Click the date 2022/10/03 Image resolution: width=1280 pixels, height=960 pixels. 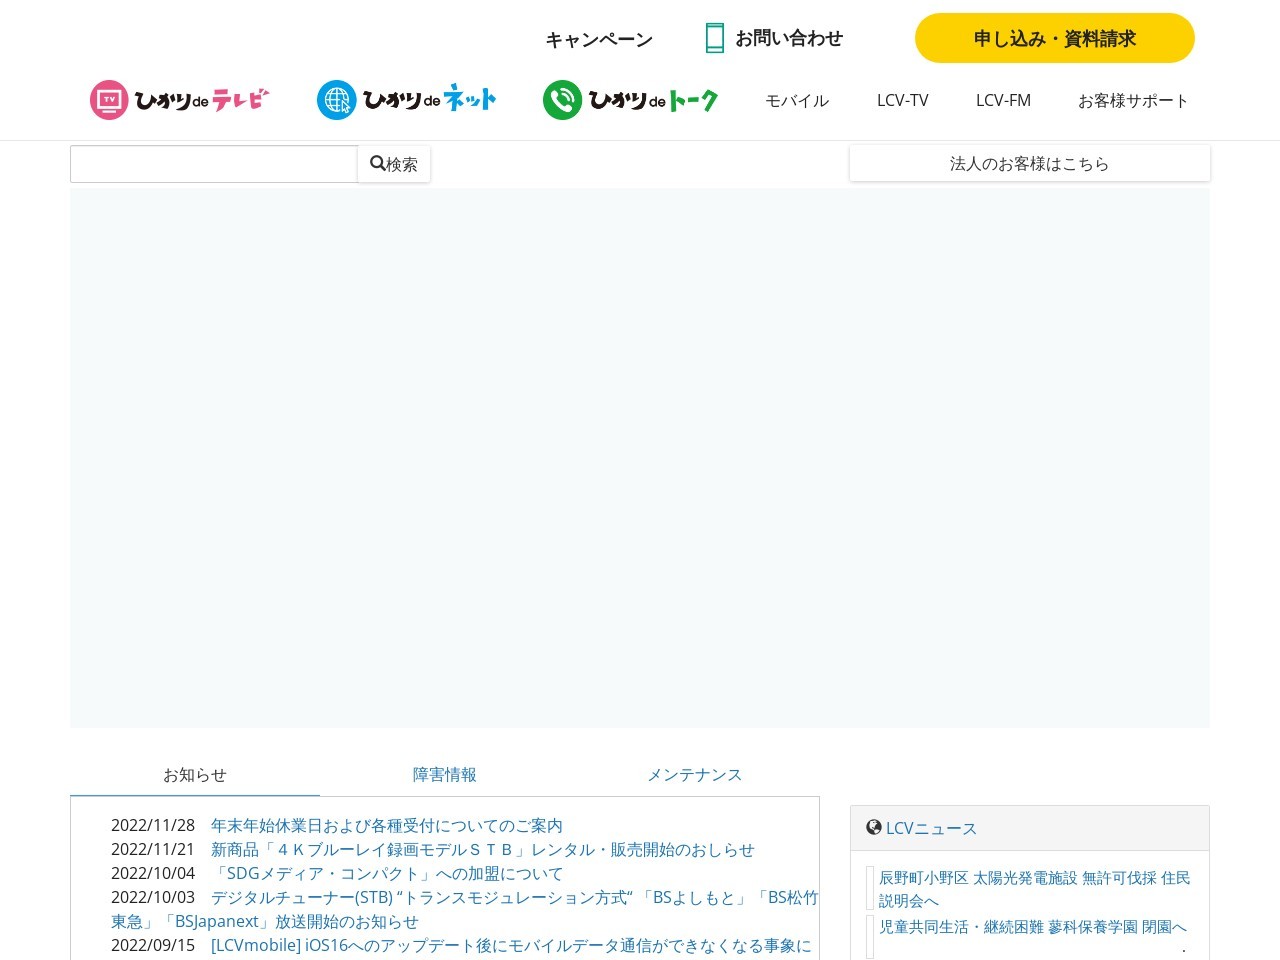point(153,898)
